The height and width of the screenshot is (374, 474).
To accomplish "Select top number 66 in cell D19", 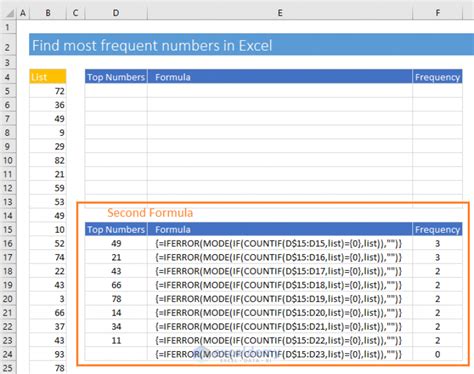I will click(116, 285).
